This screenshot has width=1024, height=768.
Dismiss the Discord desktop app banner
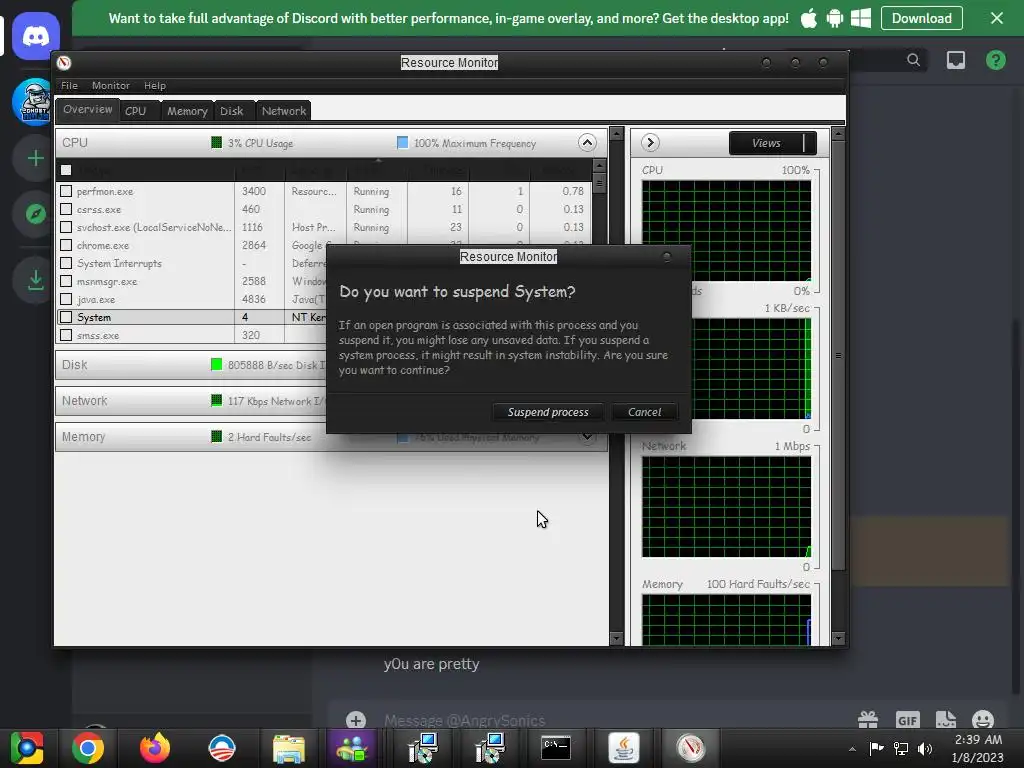(997, 18)
